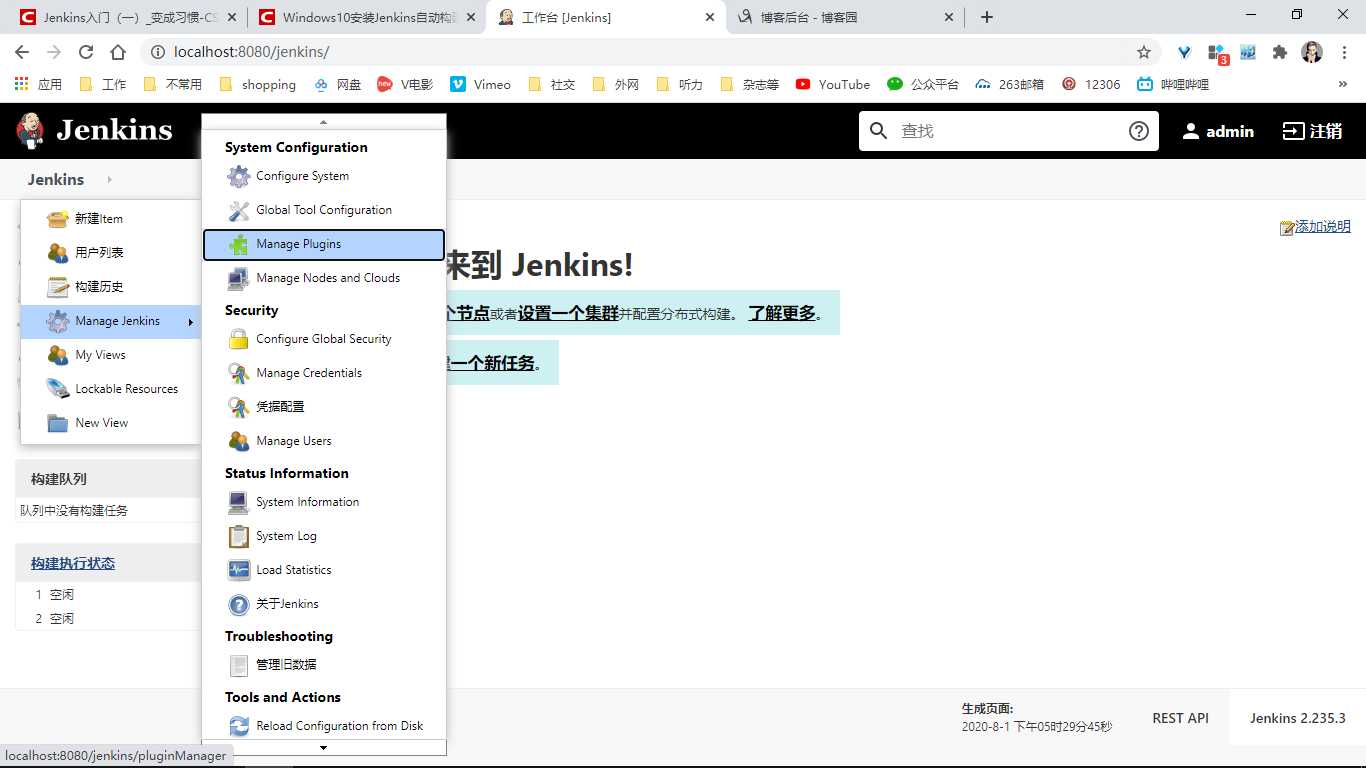Open Manage Nodes and Clouds entry
The width and height of the screenshot is (1366, 768).
pyautogui.click(x=324, y=278)
